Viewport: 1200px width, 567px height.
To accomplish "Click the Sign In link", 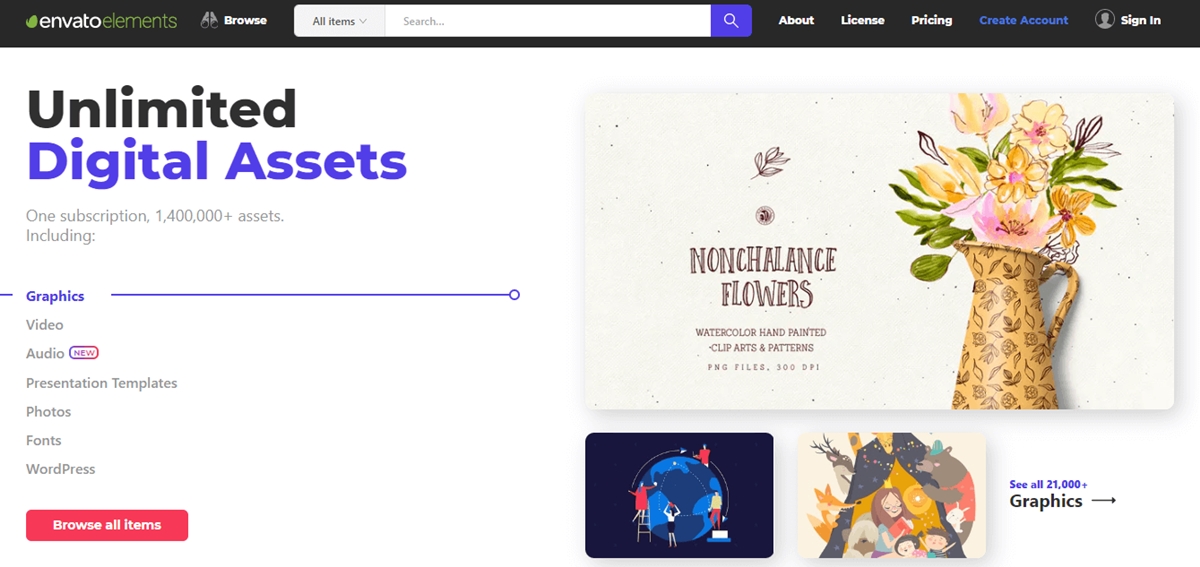I will 1140,20.
